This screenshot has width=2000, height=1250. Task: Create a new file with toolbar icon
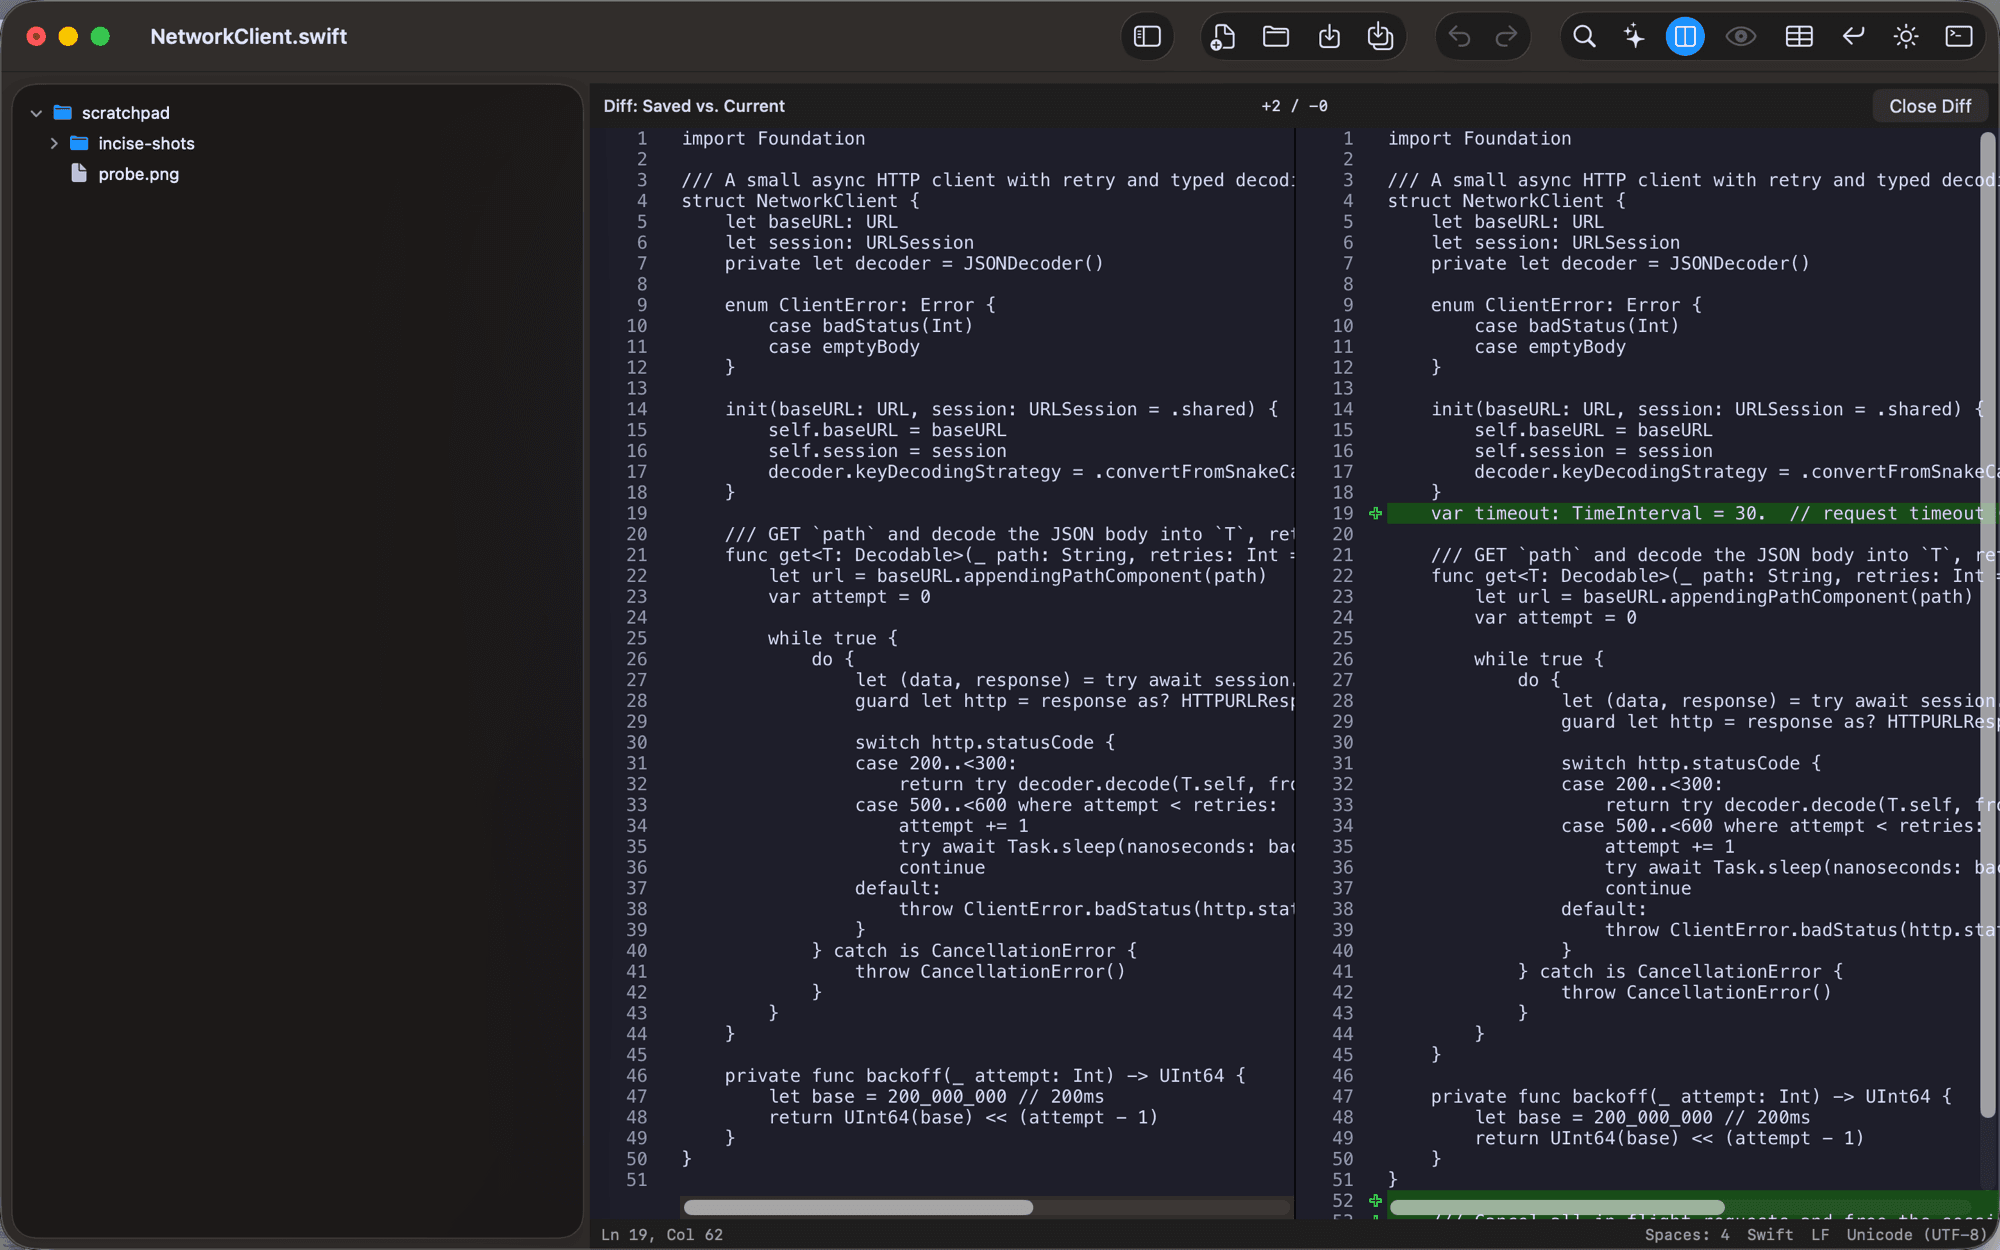pyautogui.click(x=1223, y=37)
